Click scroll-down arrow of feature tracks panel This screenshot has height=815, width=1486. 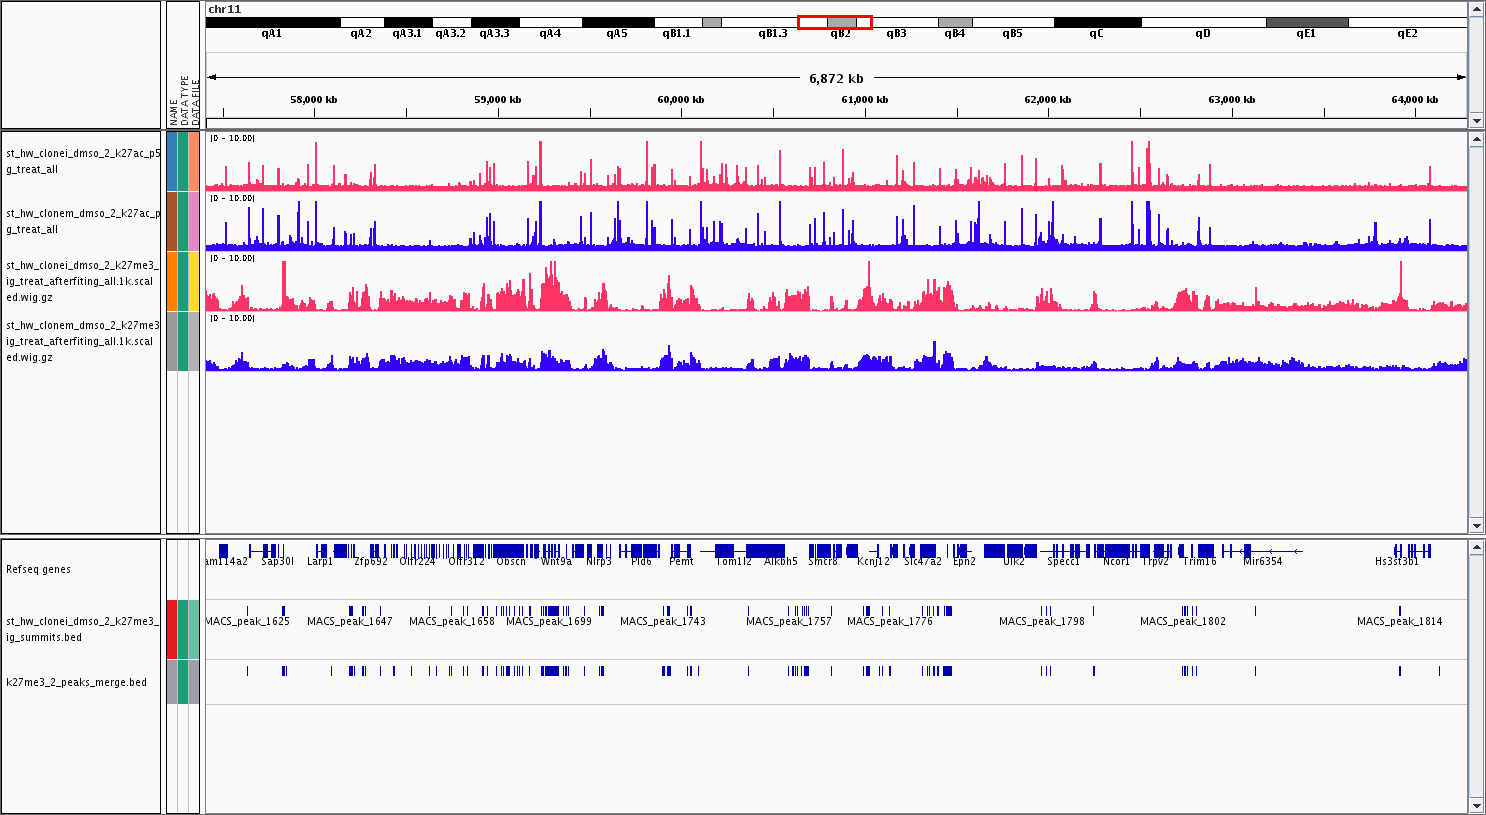point(1476,805)
